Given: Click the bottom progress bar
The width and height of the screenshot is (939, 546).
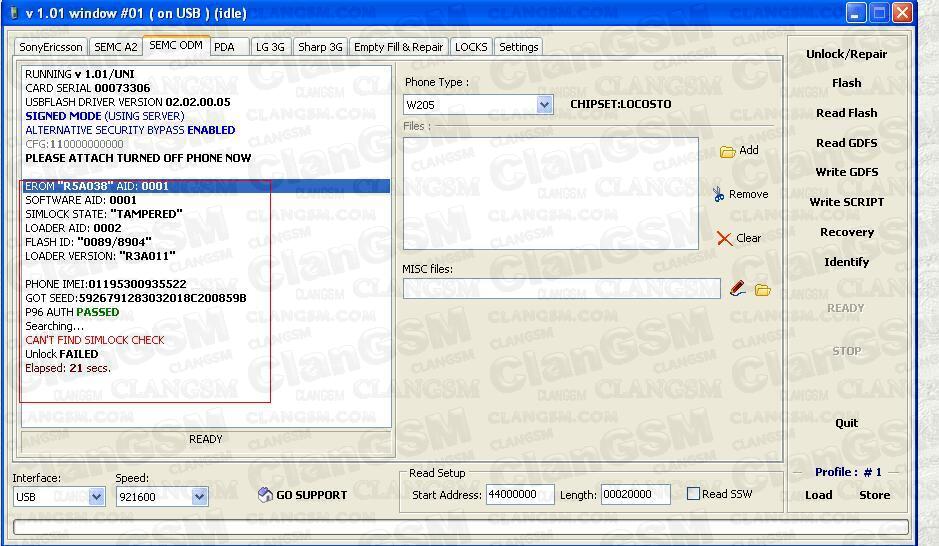Looking at the screenshot, I should pos(461,527).
